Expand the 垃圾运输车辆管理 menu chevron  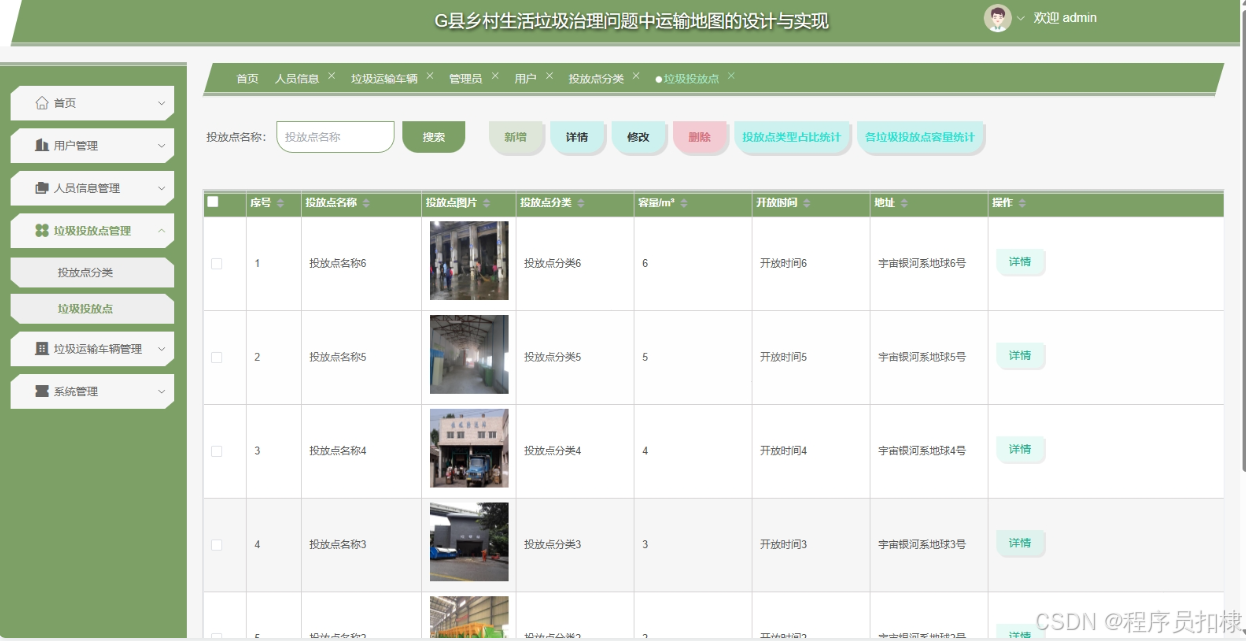[161, 349]
